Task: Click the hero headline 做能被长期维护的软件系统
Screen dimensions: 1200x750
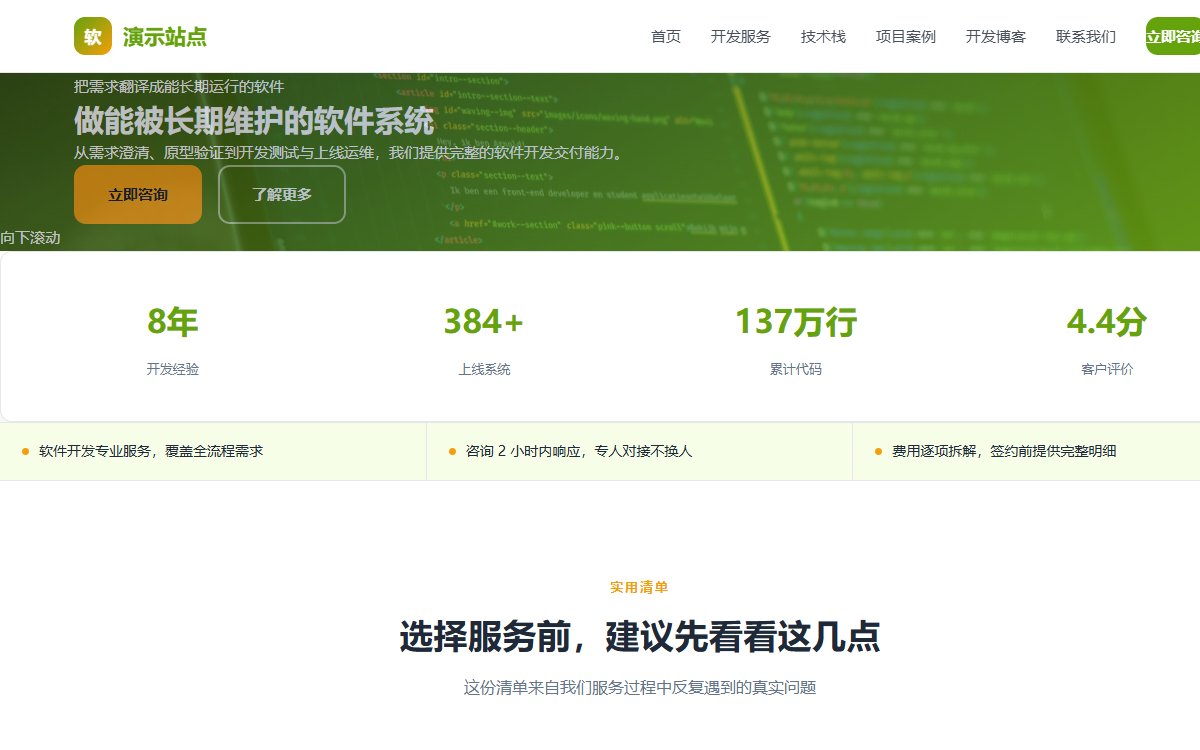Action: click(x=254, y=121)
